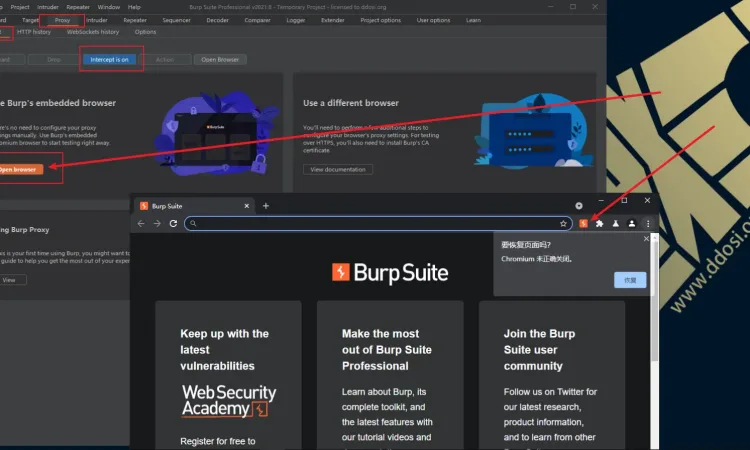Click the browser address bar field

378,223
